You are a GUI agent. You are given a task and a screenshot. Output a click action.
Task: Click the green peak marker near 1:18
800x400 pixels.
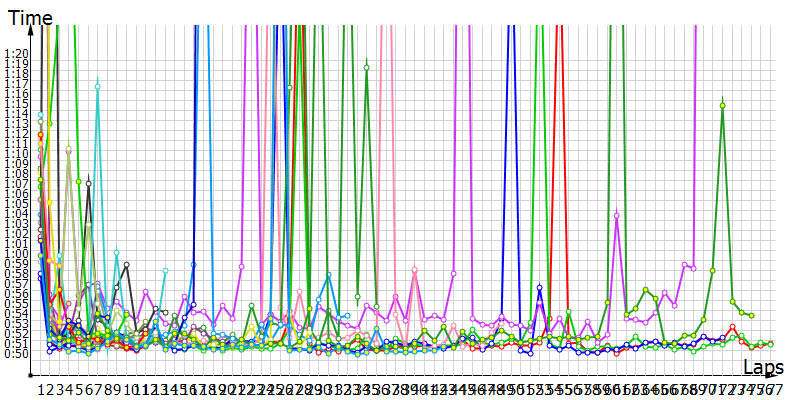coord(367,68)
